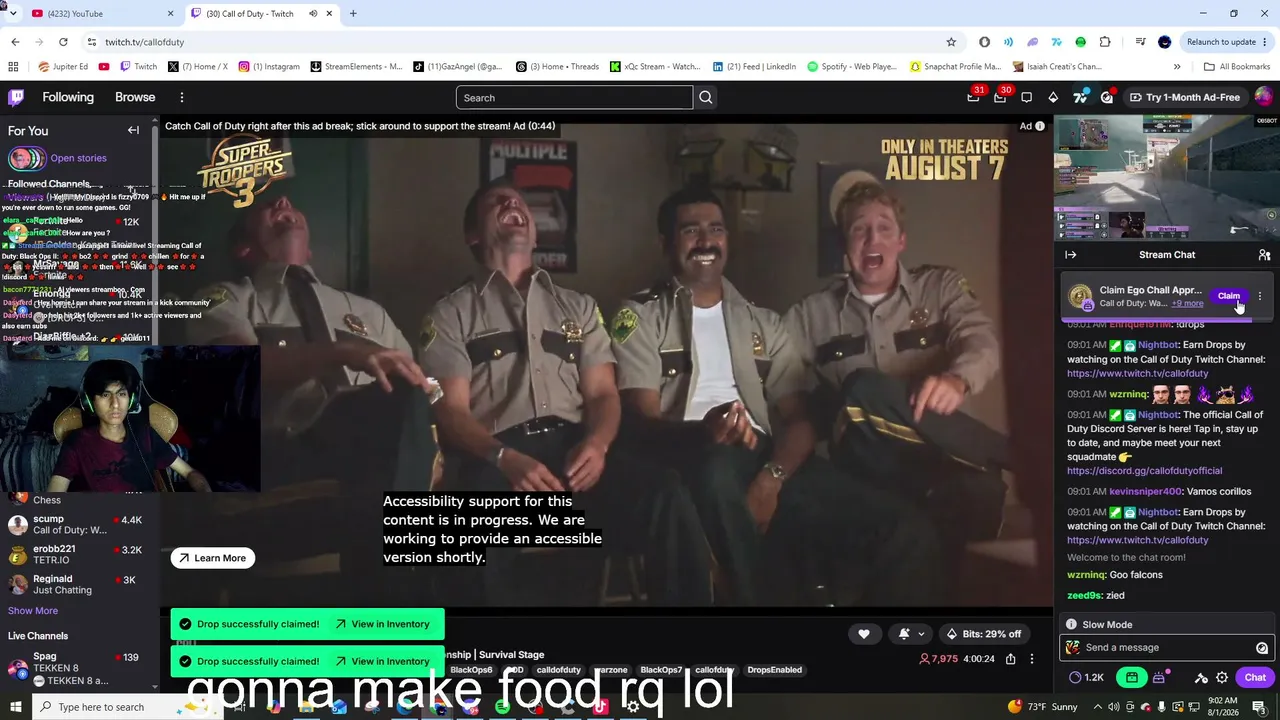This screenshot has height=720, width=1280.
Task: Reload the page
Action: 63,42
